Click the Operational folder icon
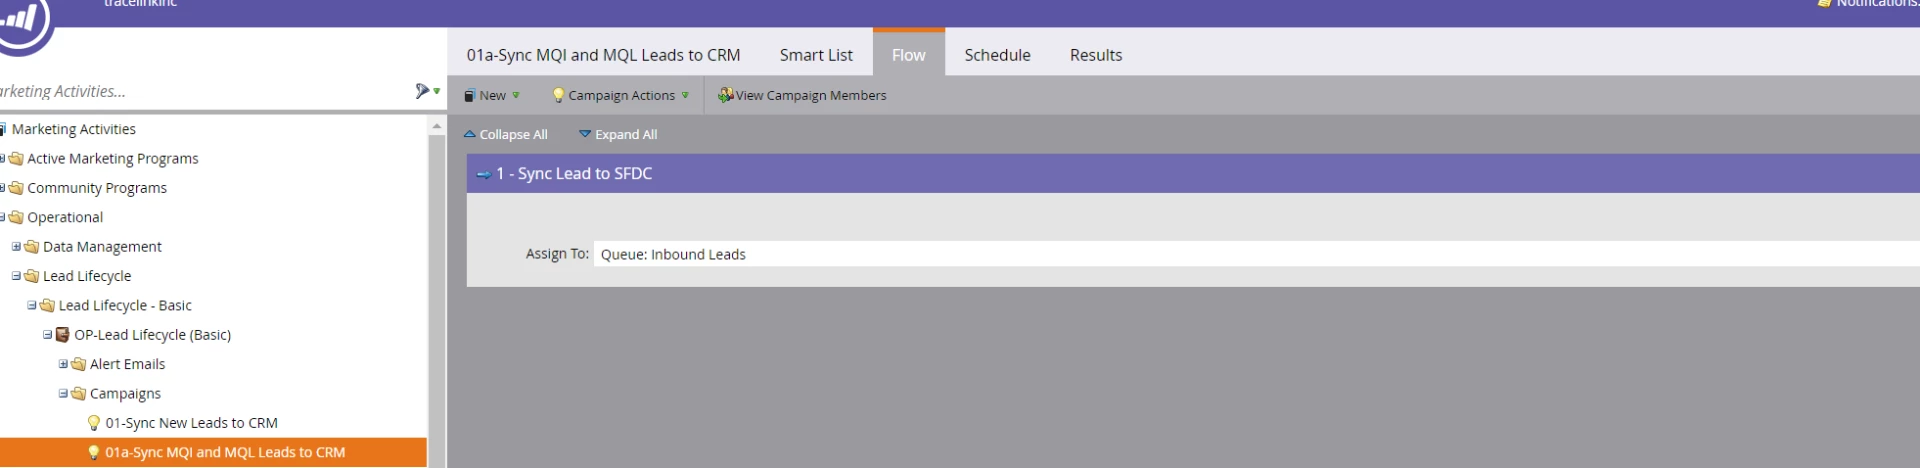 16,217
